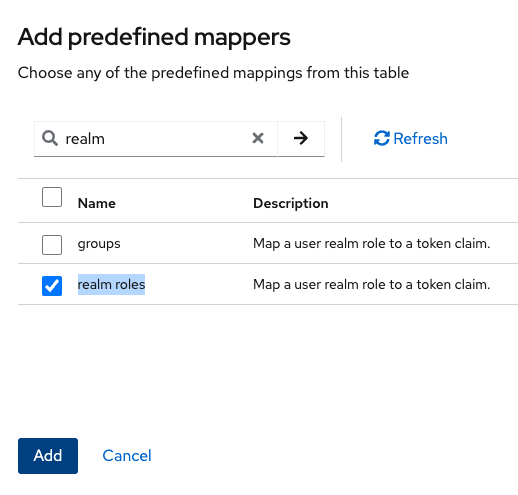
Task: Click the magnifying glass search icon
Action: point(50,138)
